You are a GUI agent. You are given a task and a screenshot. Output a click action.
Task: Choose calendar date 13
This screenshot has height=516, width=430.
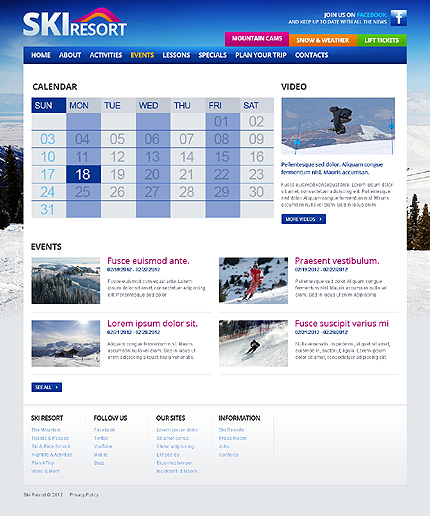[x=153, y=157]
